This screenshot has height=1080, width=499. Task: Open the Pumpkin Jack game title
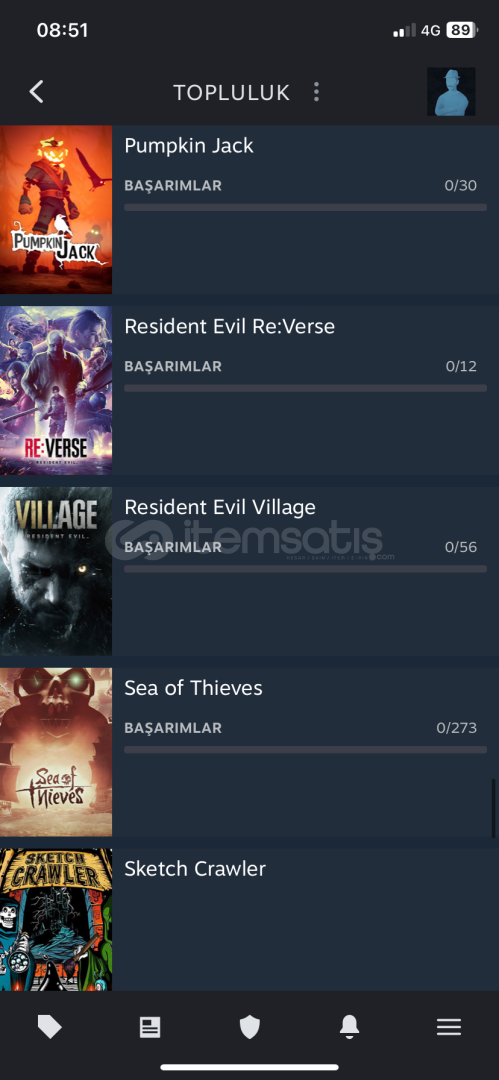point(189,146)
